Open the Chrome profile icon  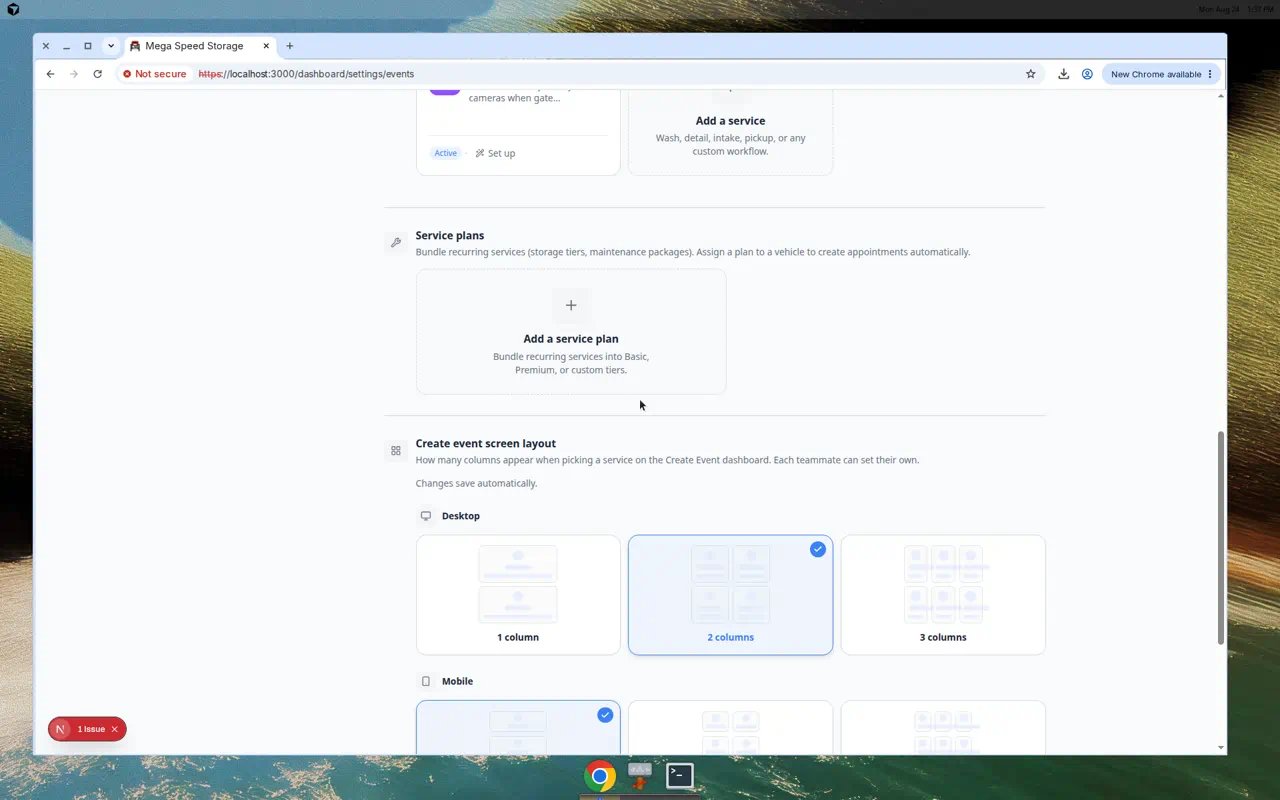(x=1087, y=74)
